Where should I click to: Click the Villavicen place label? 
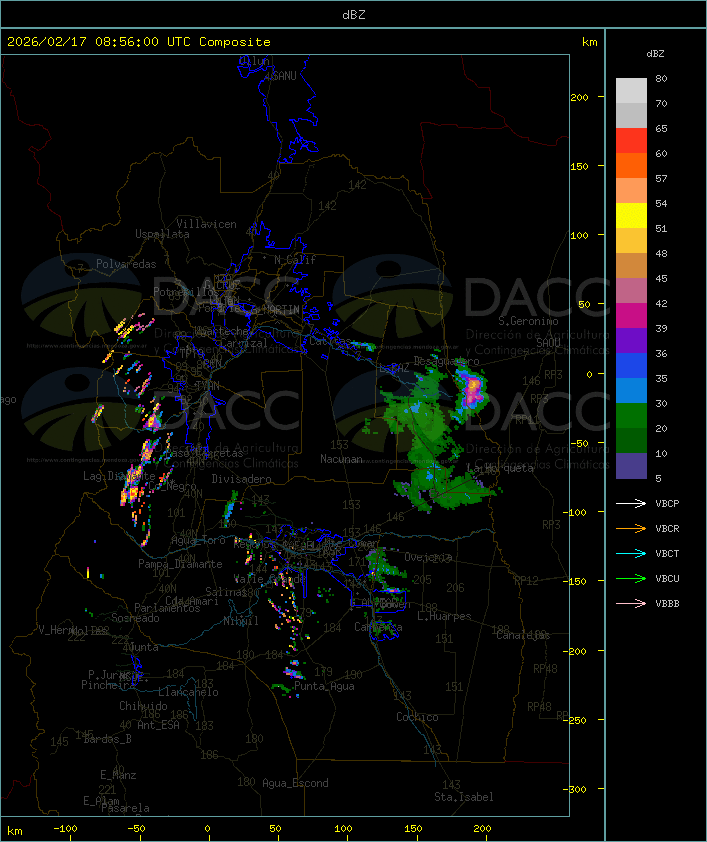(x=206, y=224)
